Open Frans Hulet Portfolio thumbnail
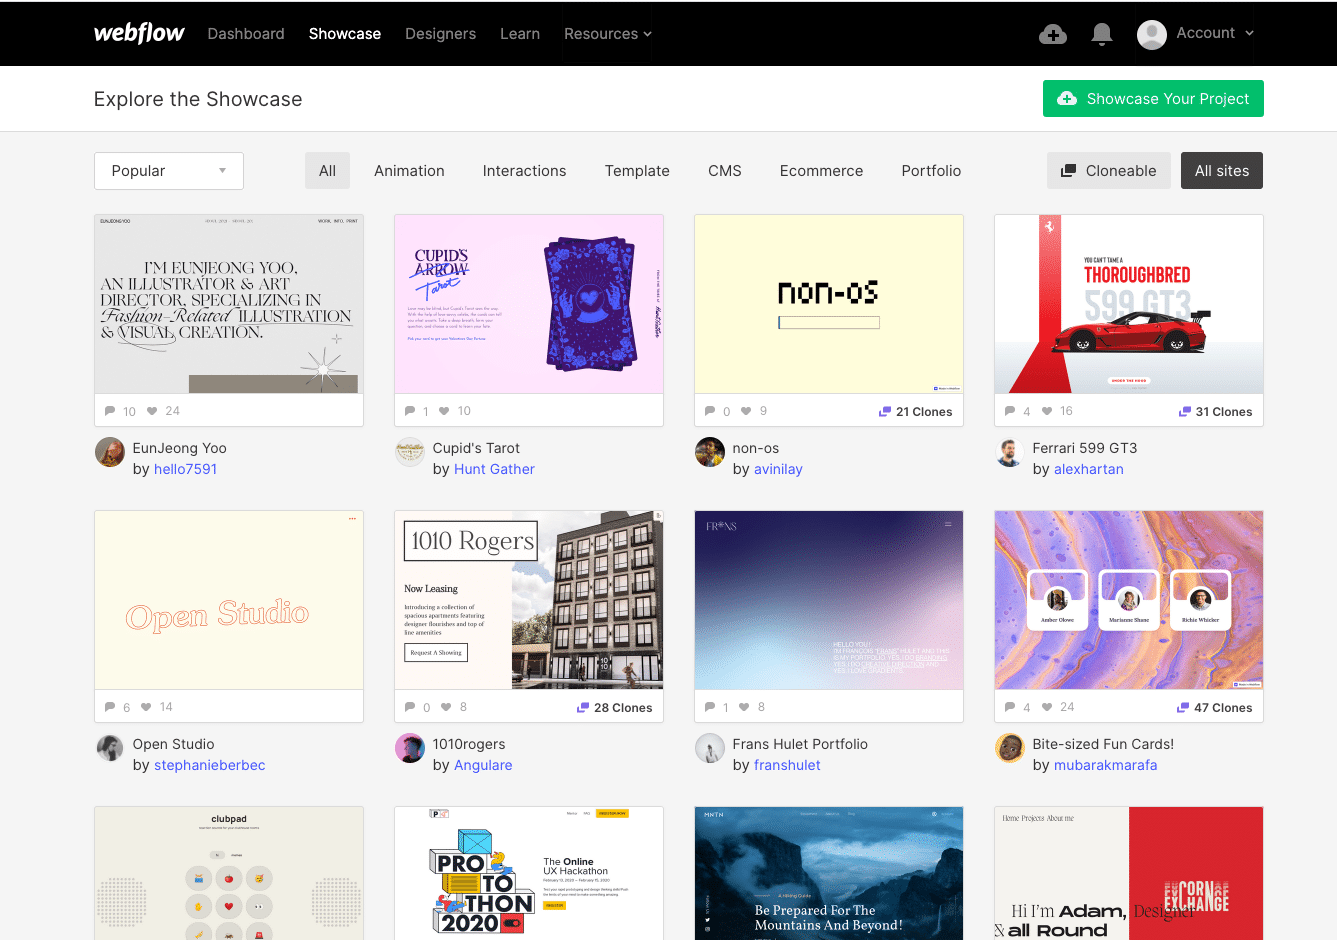This screenshot has width=1337, height=940. pos(829,600)
